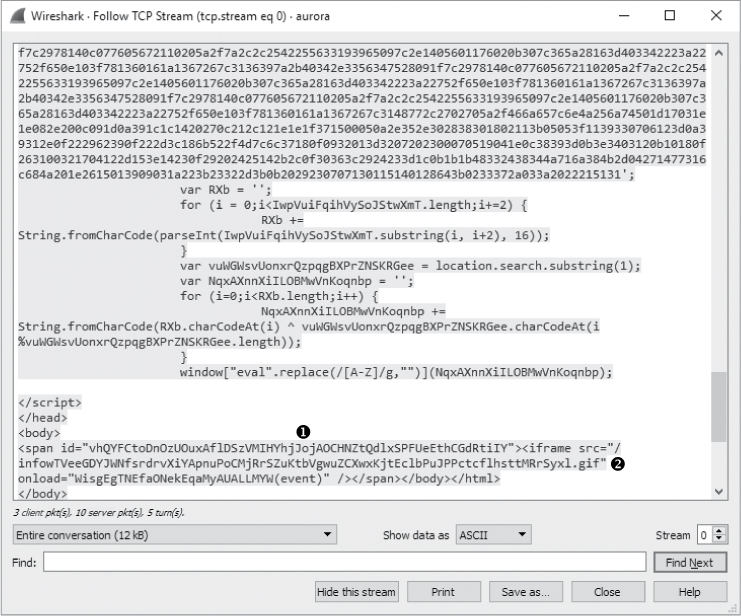Click the Find Next button
This screenshot has width=741, height=616.
pyautogui.click(x=689, y=563)
